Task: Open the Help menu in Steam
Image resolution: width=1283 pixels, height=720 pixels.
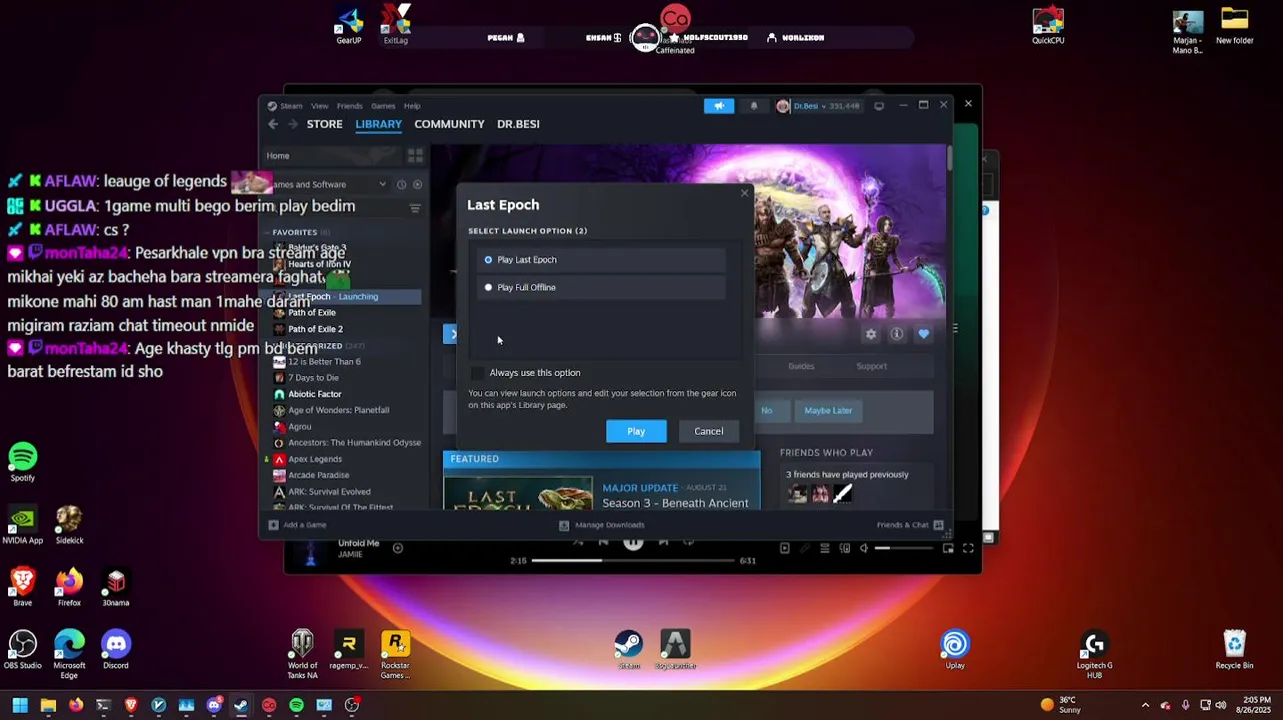Action: coord(412,106)
